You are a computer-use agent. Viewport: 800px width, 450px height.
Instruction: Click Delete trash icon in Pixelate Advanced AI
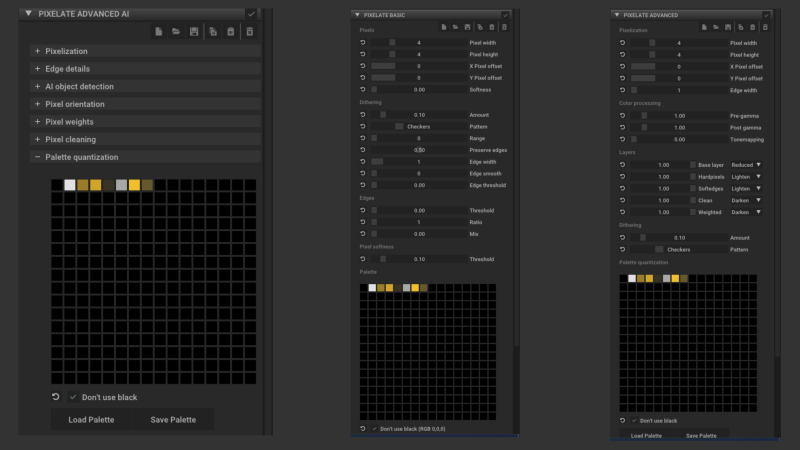coord(249,32)
